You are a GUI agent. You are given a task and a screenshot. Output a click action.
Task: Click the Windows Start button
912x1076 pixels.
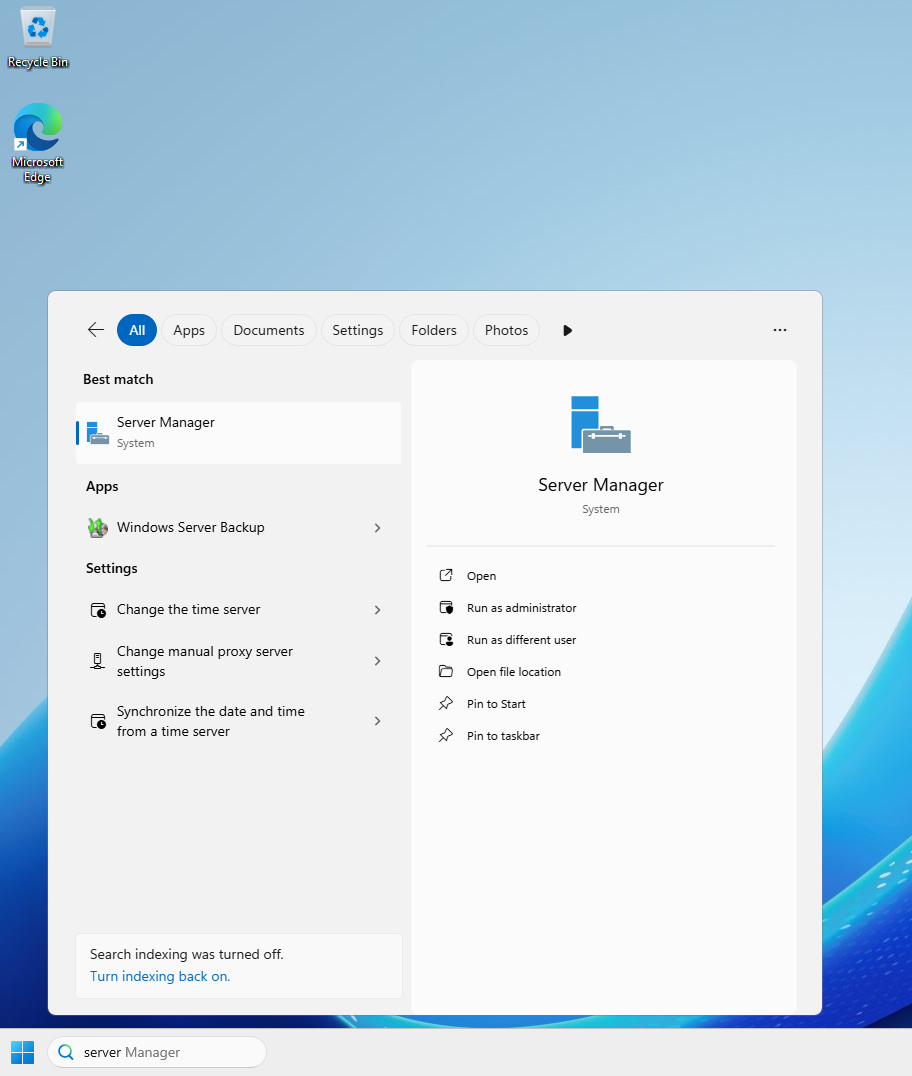(23, 1052)
